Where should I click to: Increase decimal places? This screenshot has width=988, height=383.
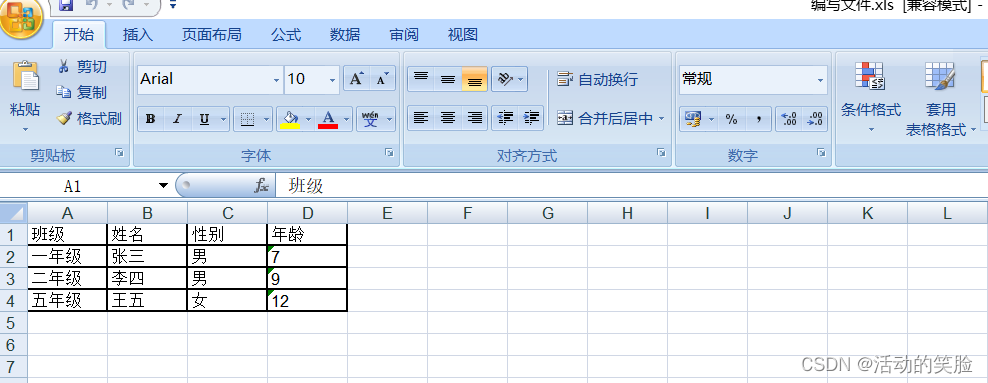click(x=788, y=119)
